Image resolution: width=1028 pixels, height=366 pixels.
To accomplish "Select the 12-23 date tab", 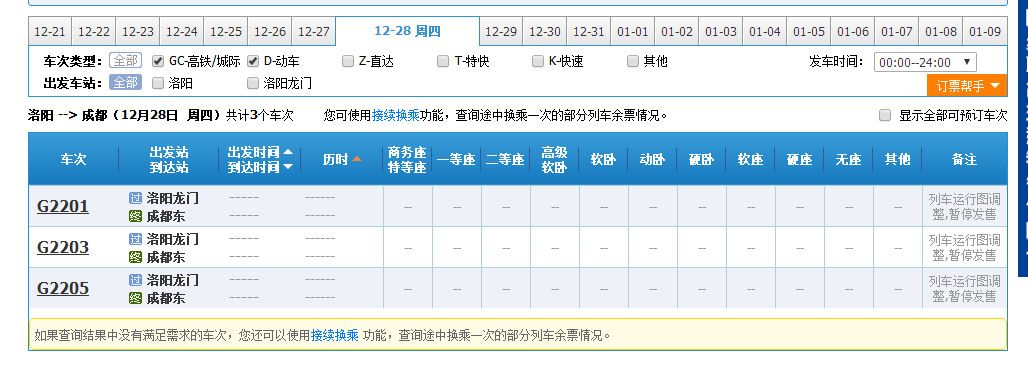I will [138, 31].
